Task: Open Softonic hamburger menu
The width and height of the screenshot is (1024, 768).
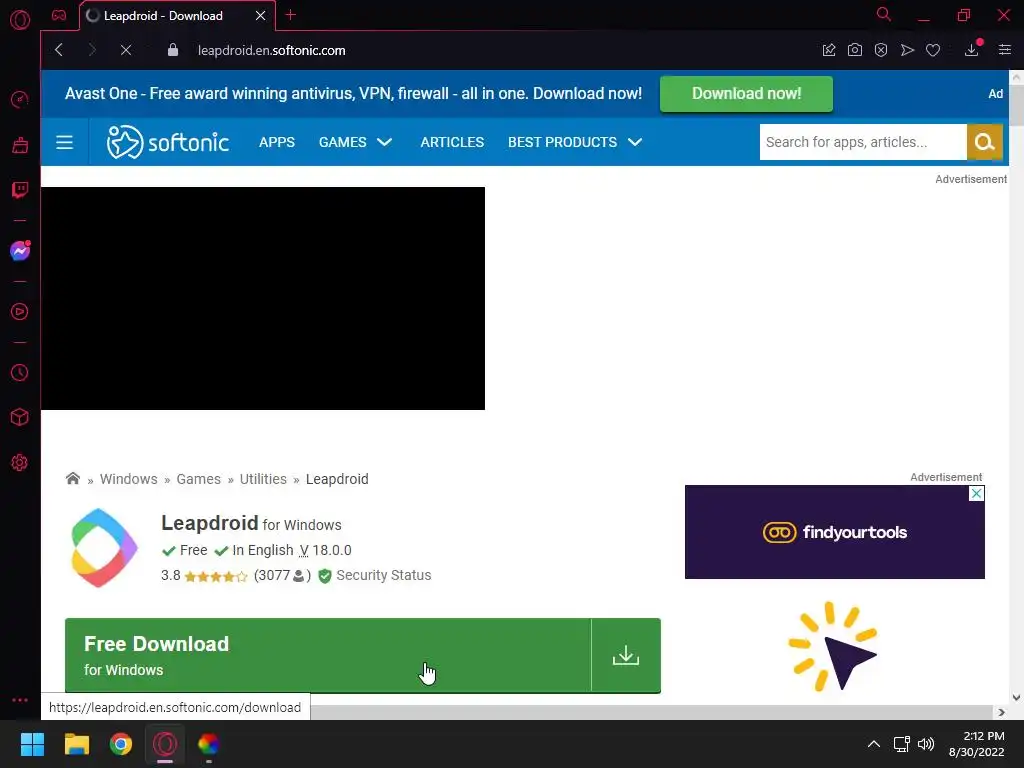Action: (65, 142)
